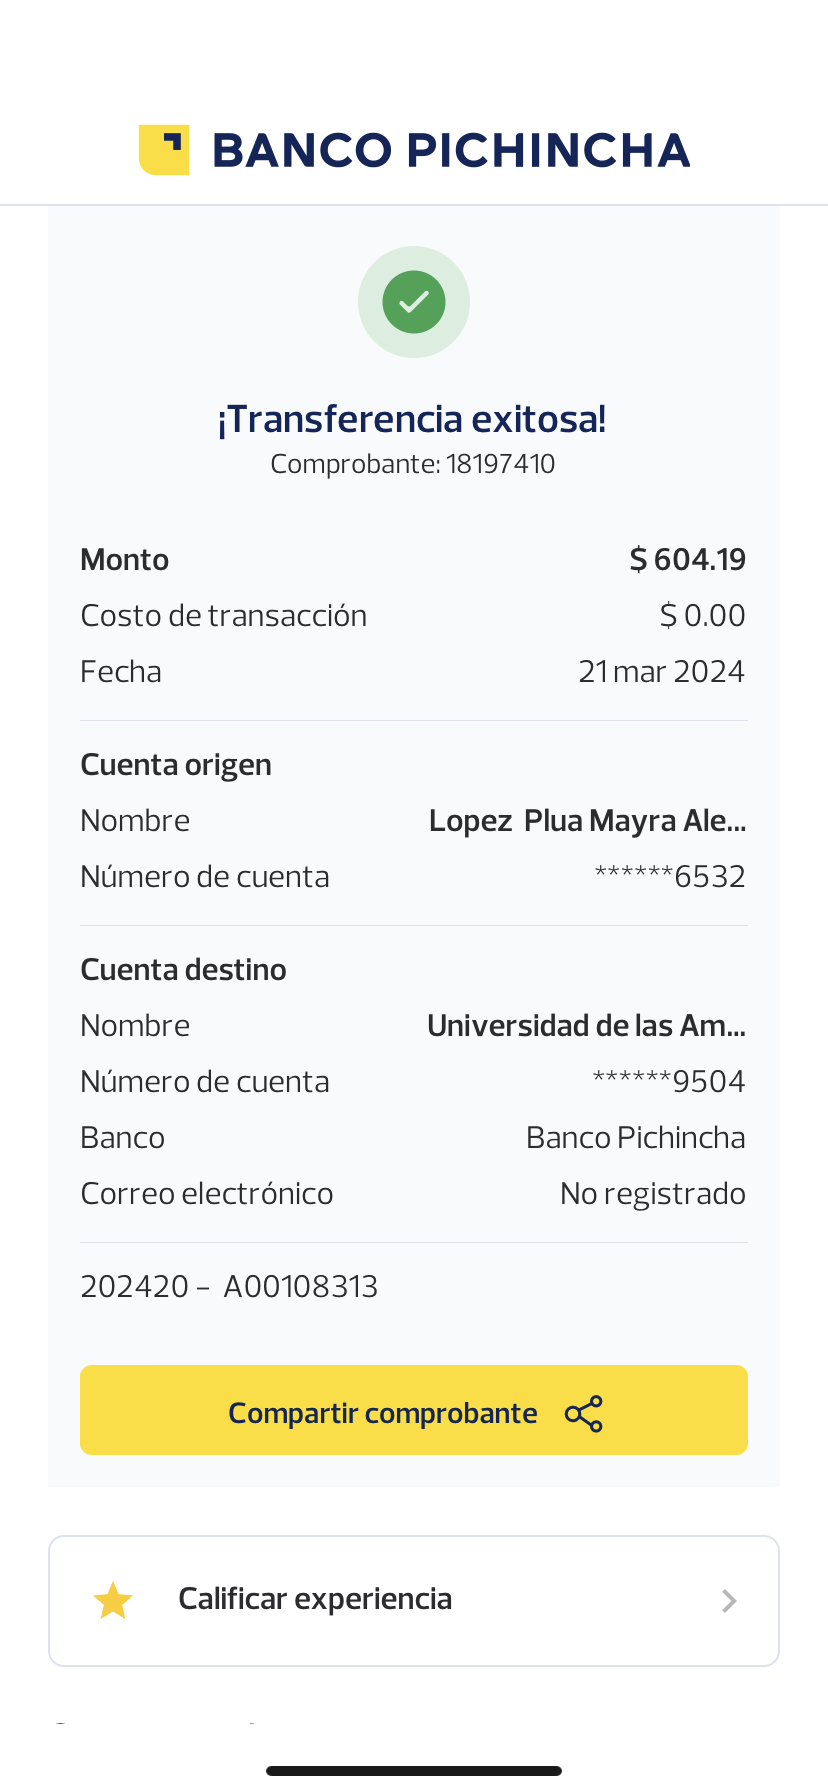Click the Monto amount $ 604.19
The image size is (828, 1792).
688,560
